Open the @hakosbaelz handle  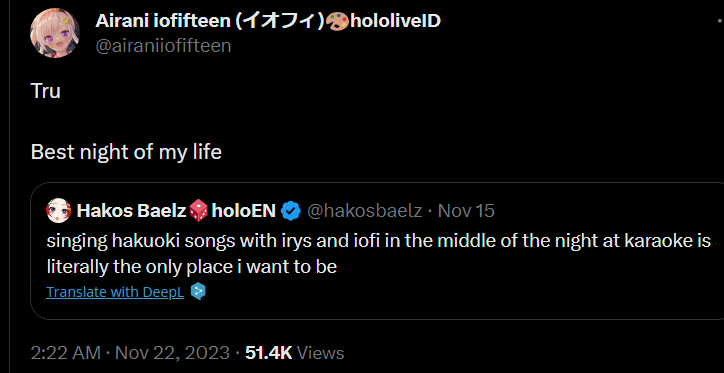pos(364,211)
